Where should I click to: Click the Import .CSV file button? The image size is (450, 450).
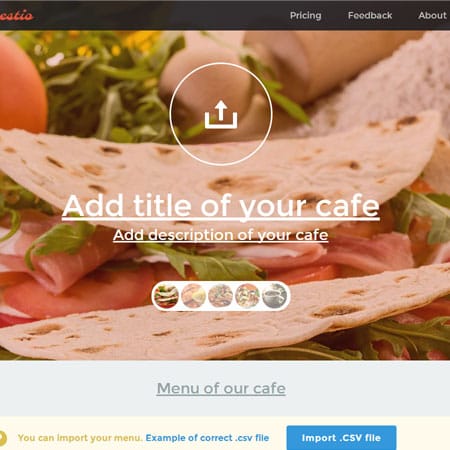point(341,438)
